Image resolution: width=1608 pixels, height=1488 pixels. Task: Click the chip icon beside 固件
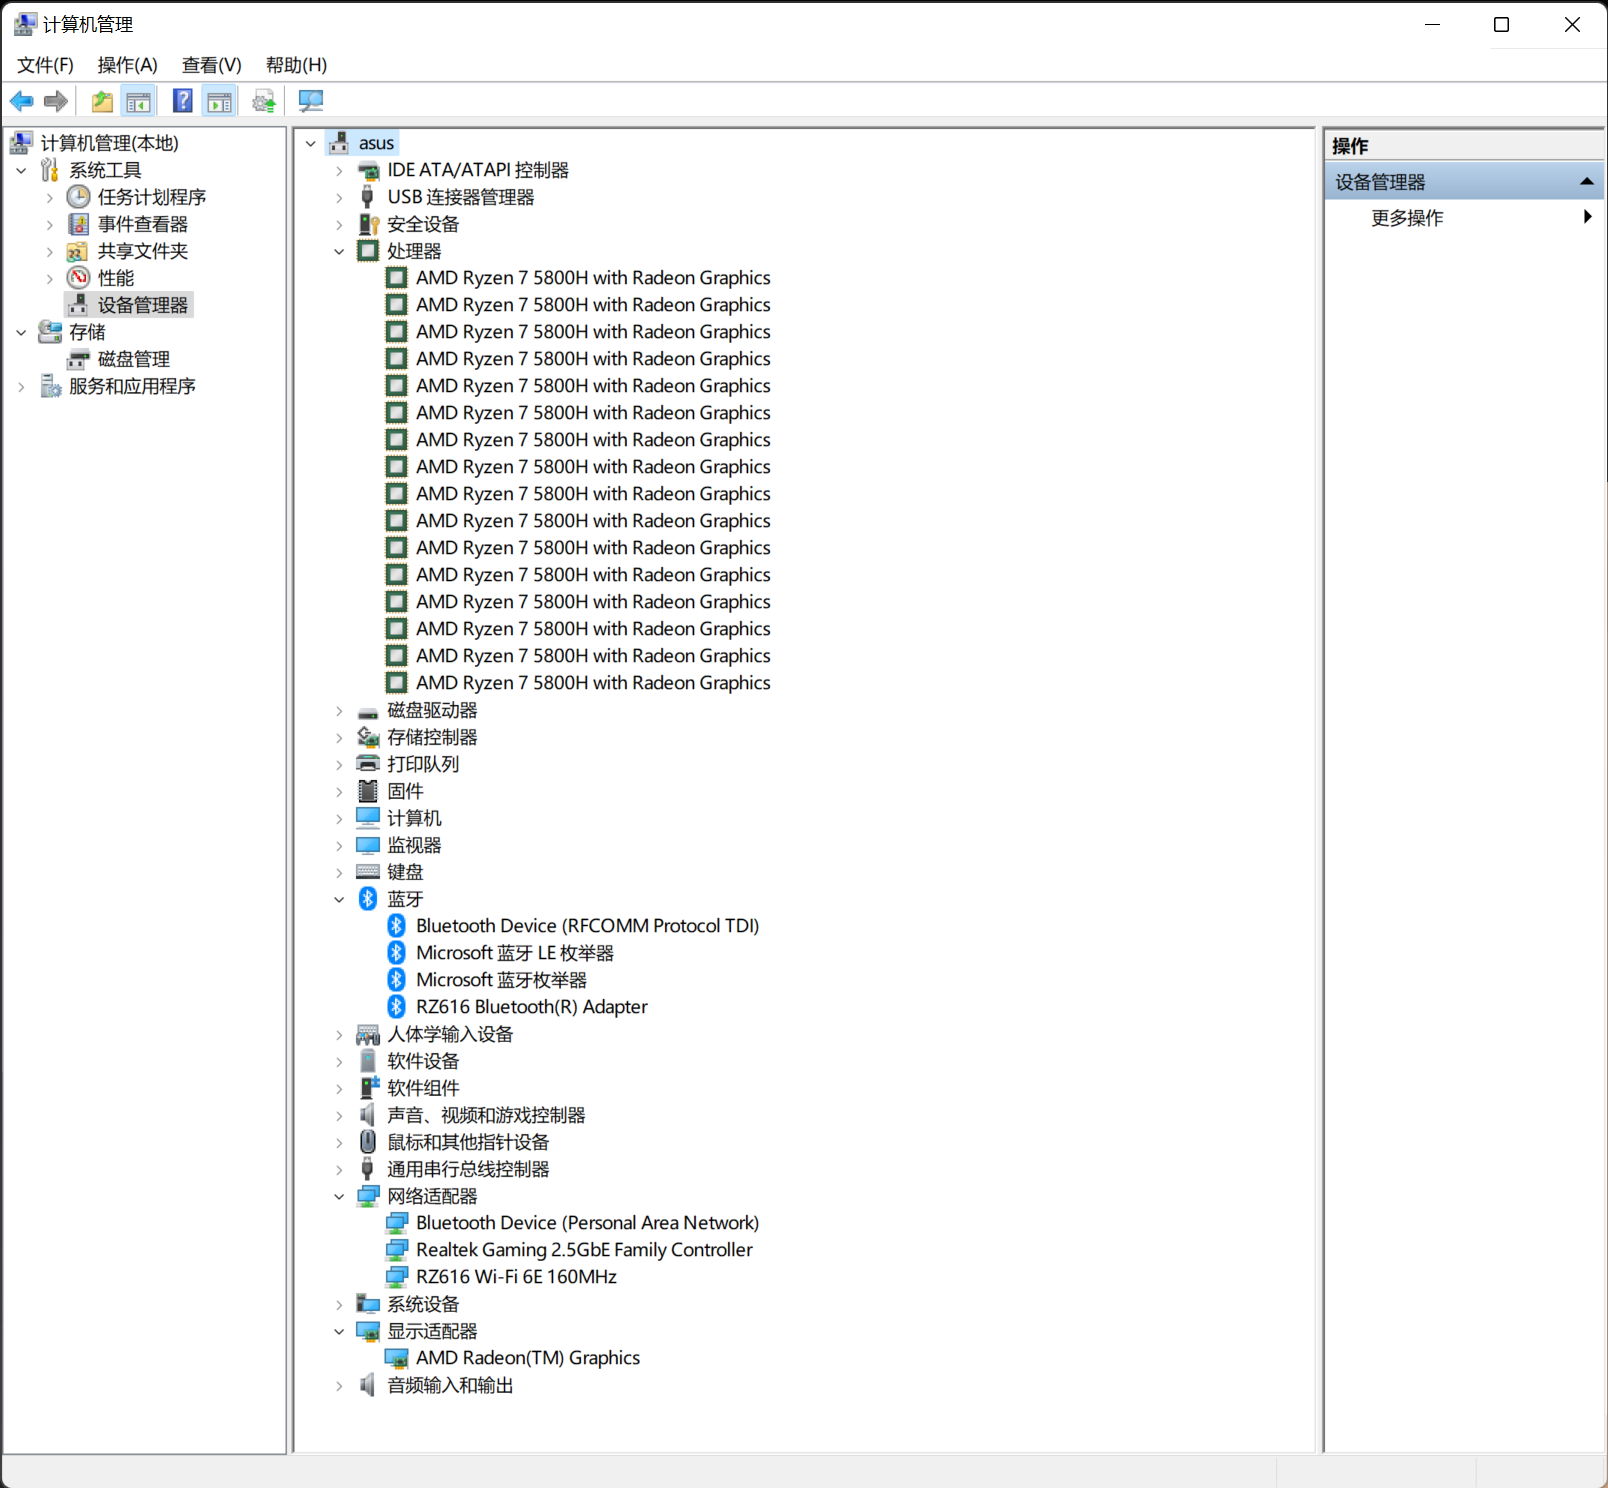(368, 791)
